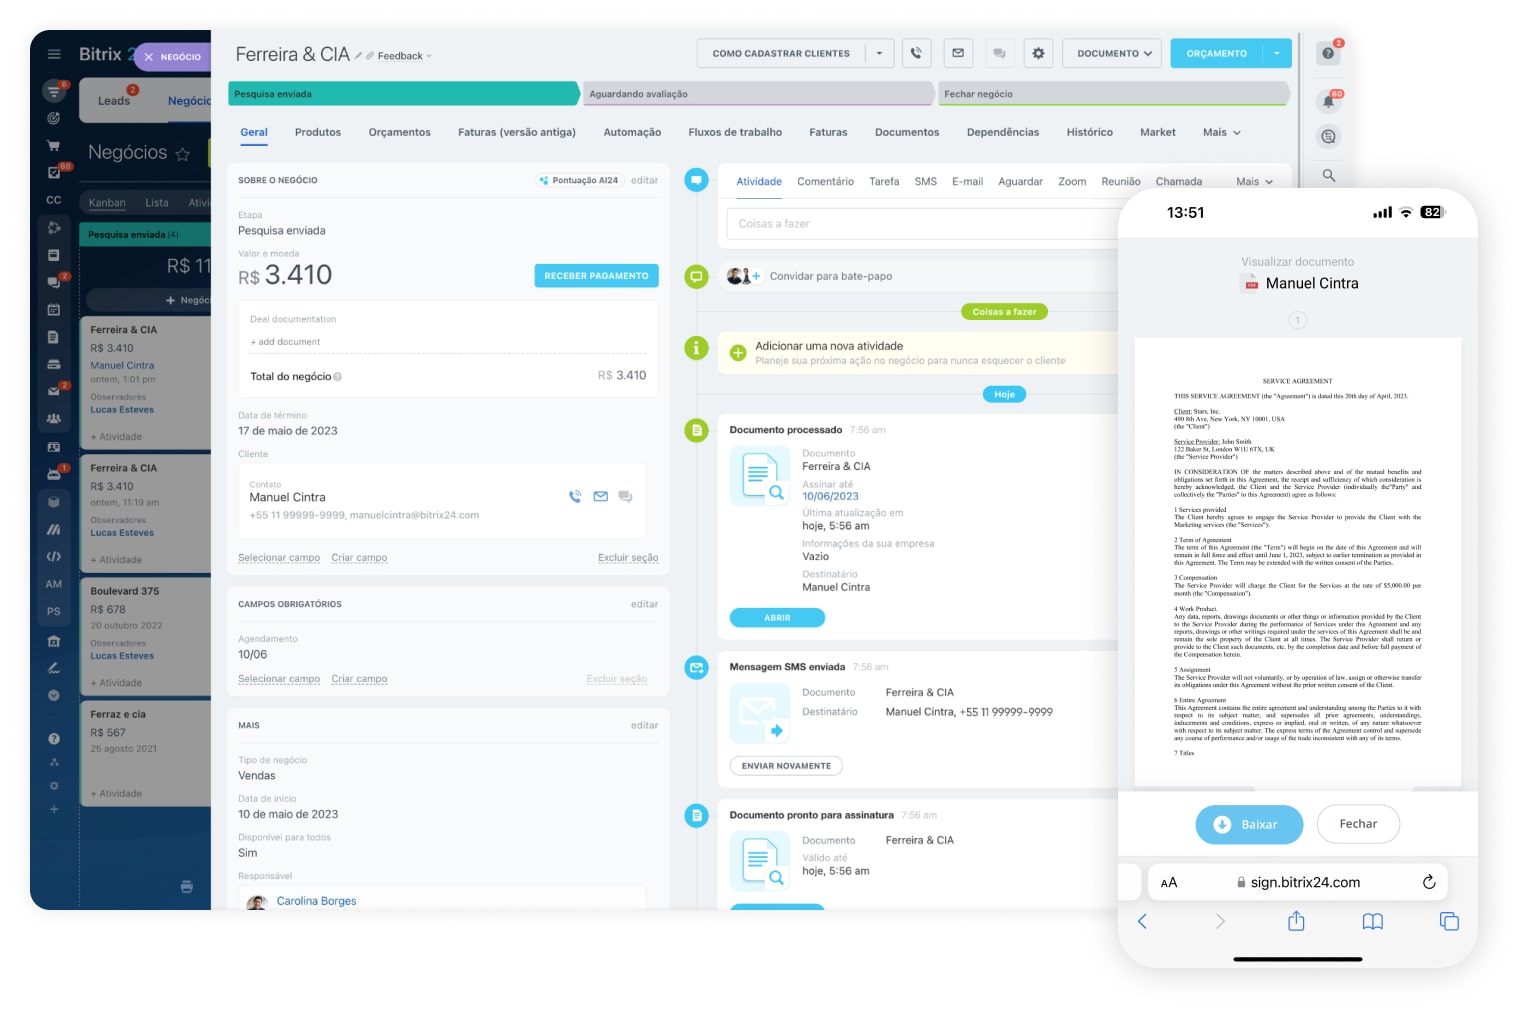Expand the Mais menu in the main tabs
This screenshot has width=1524, height=1014.
coord(1221,132)
